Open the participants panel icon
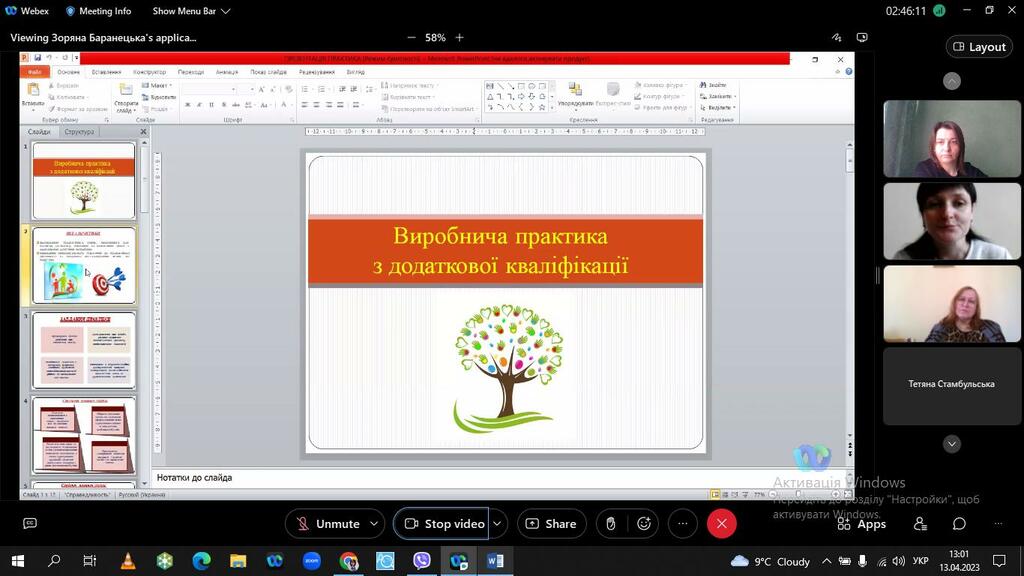 (x=920, y=524)
